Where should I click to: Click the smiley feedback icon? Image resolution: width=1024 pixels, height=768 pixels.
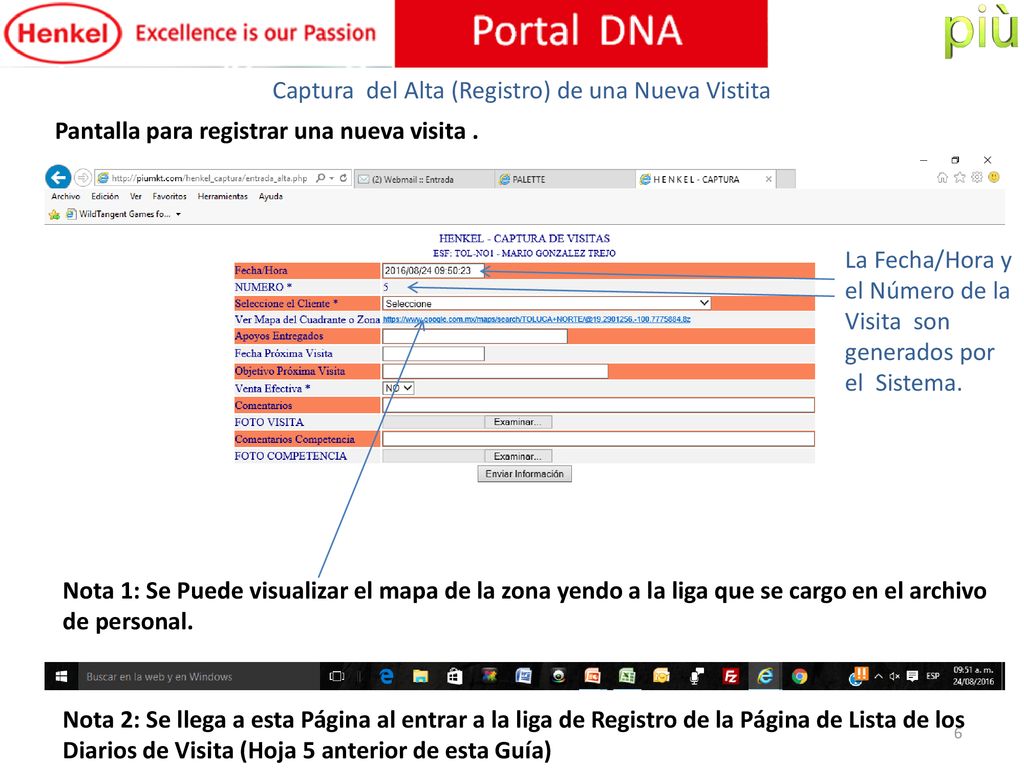pyautogui.click(x=994, y=177)
